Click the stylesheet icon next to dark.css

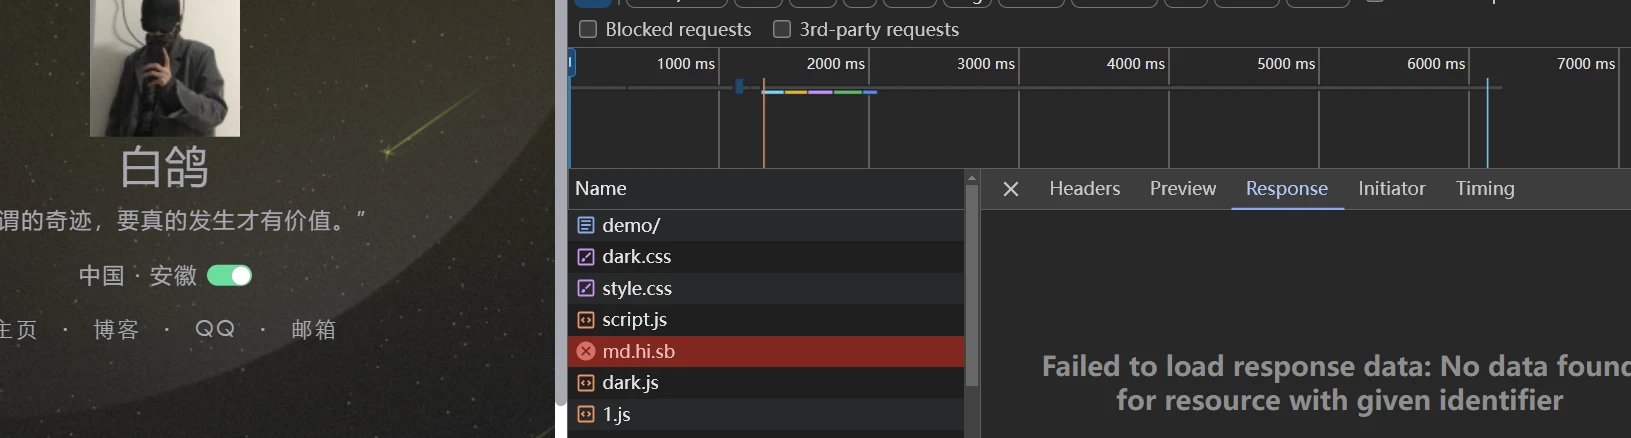click(x=586, y=257)
